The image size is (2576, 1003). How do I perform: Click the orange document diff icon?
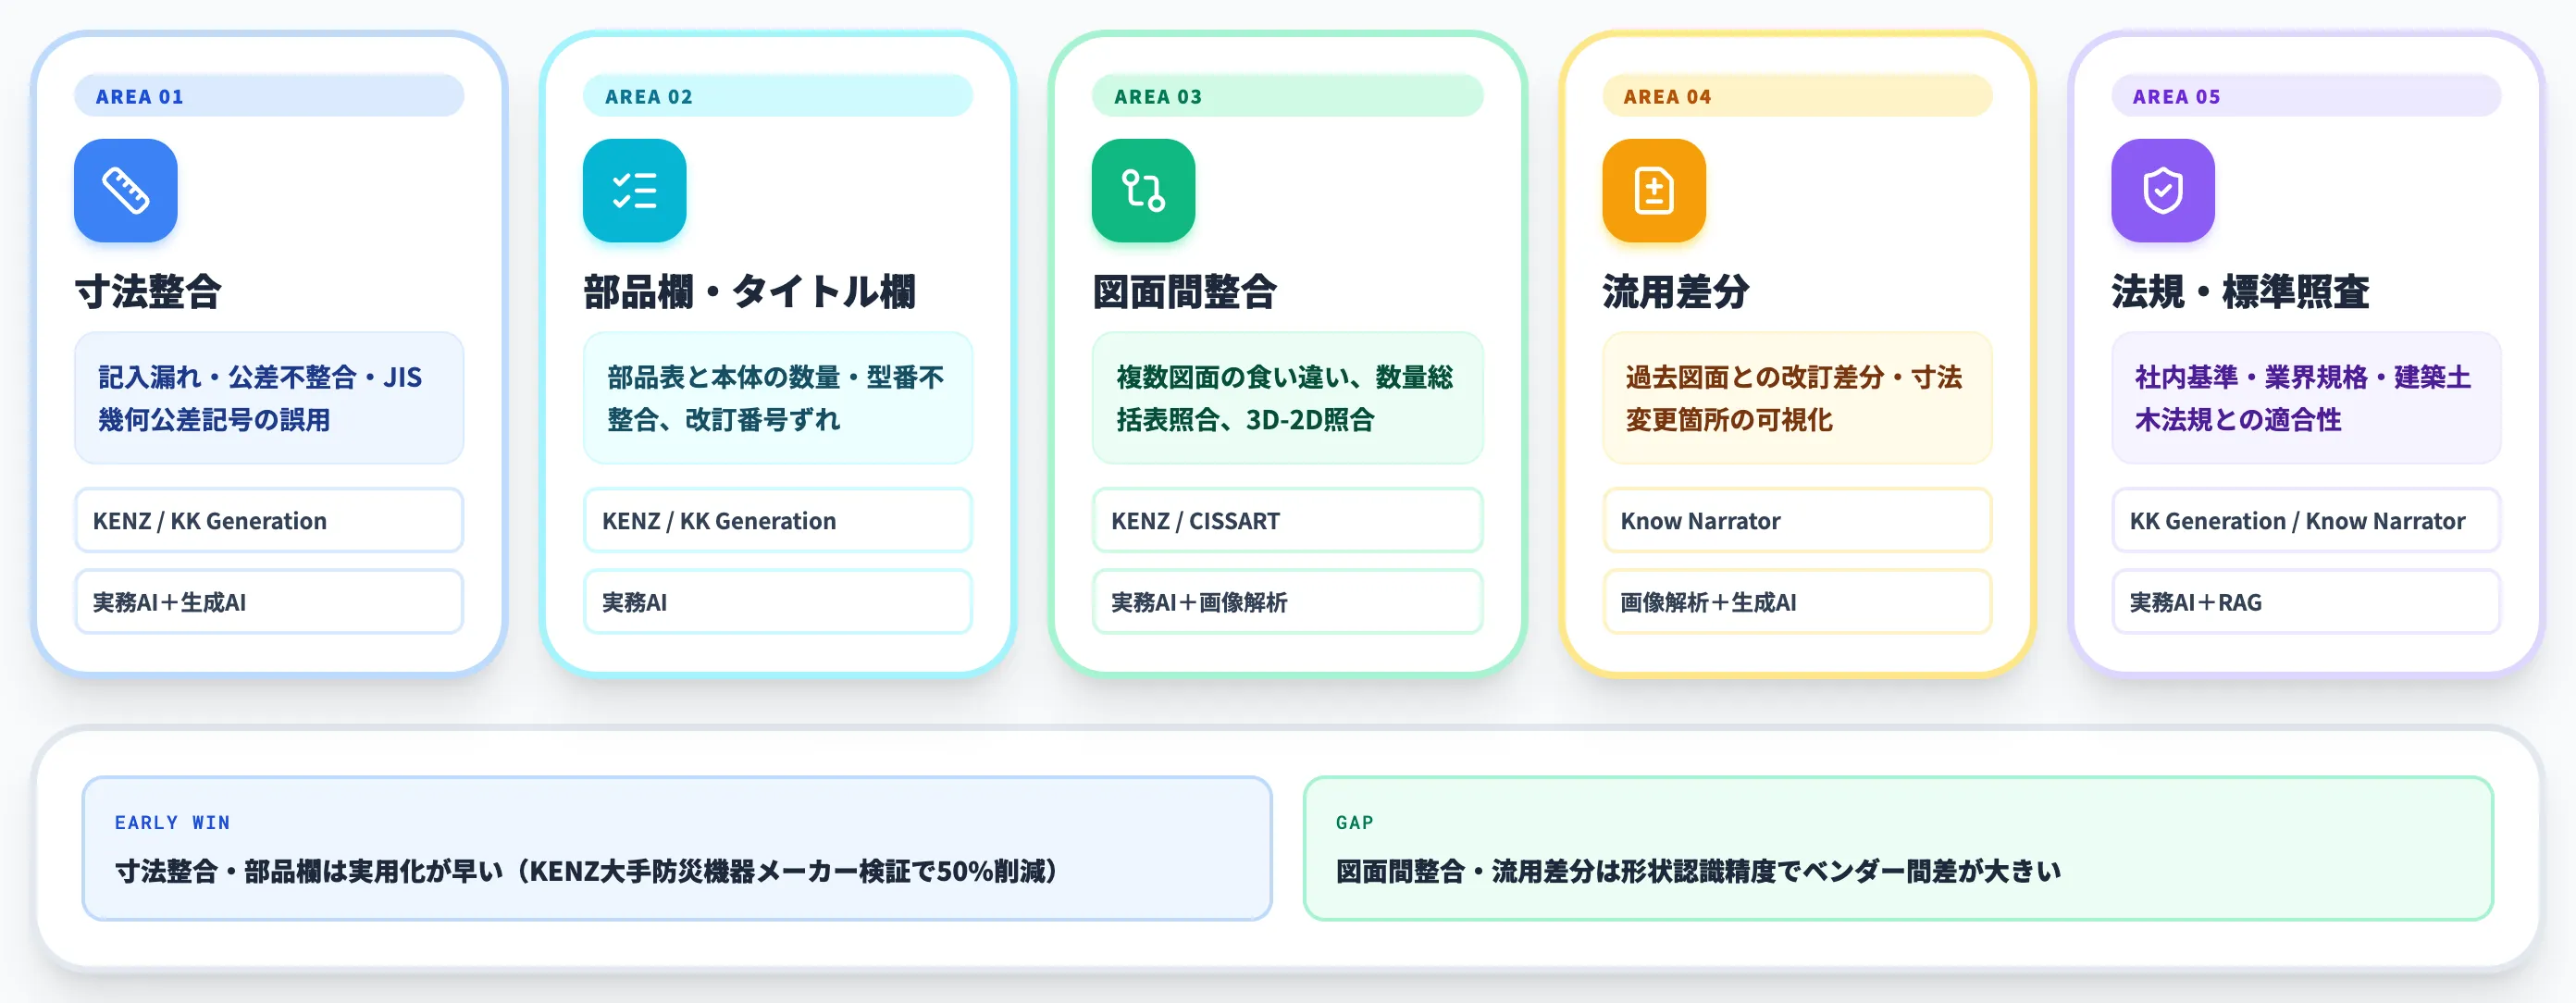pos(1654,190)
